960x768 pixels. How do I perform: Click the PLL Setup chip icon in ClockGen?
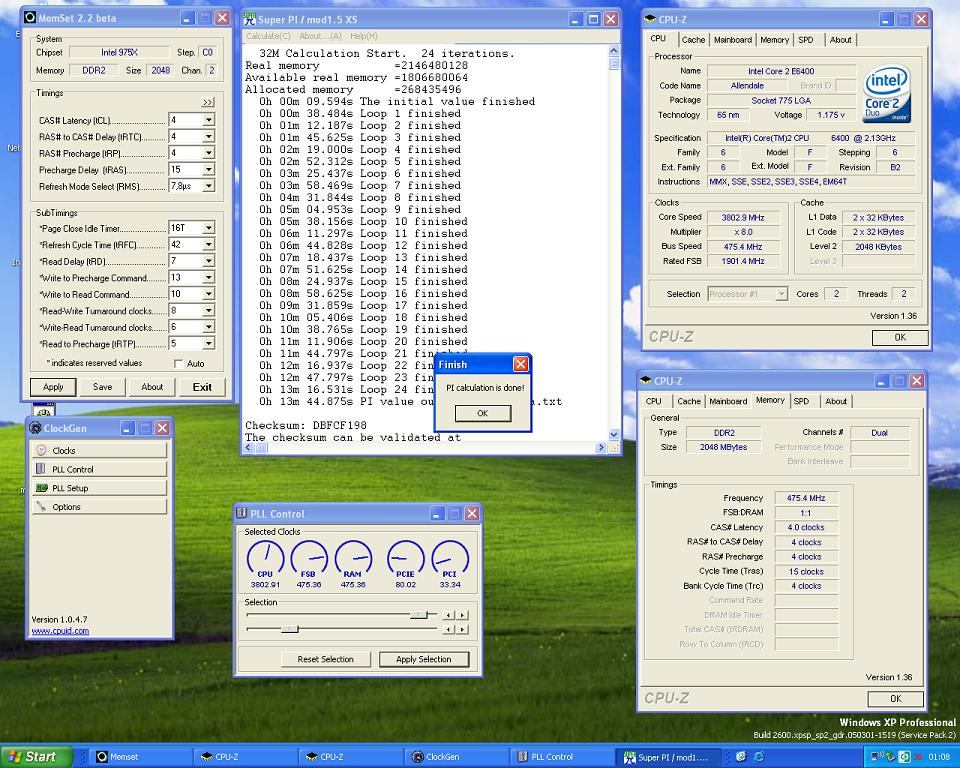pyautogui.click(x=41, y=488)
